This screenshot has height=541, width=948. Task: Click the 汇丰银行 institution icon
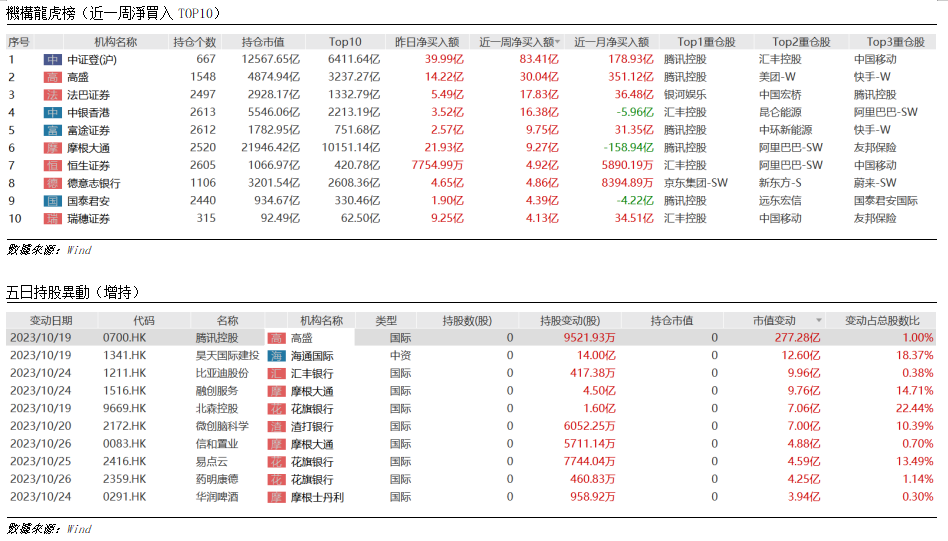point(276,374)
